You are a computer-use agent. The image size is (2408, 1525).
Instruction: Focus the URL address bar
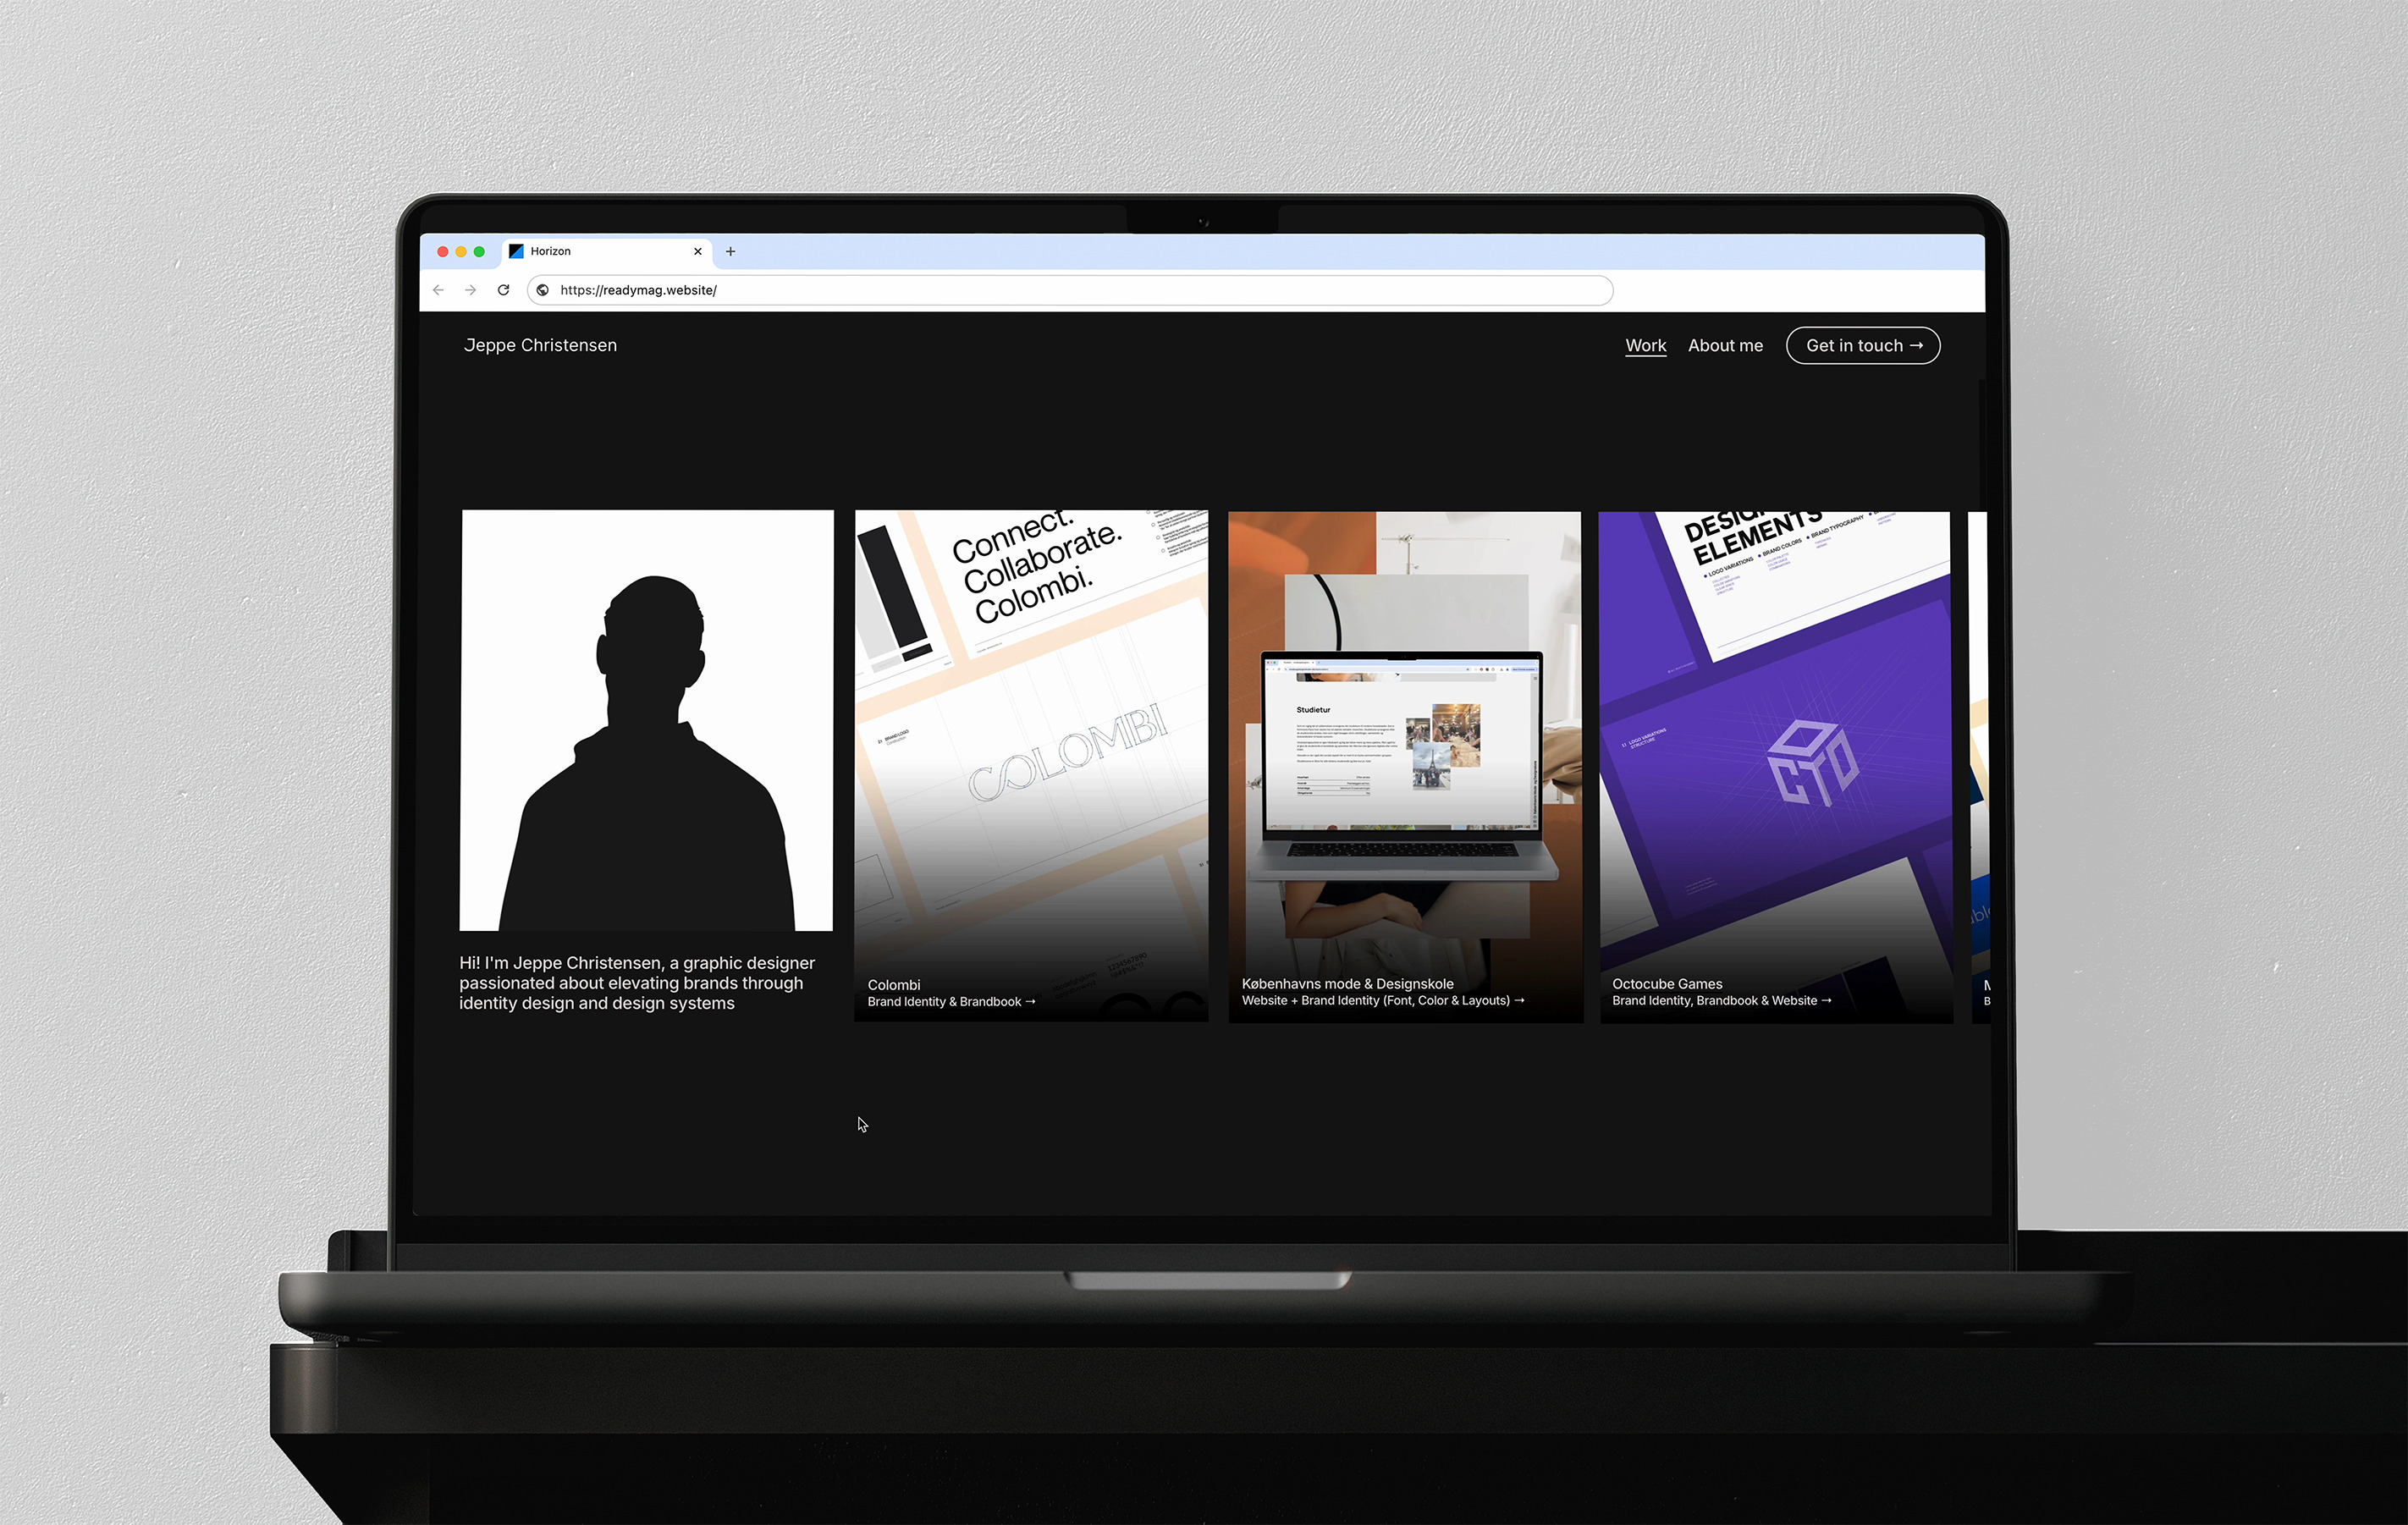pos(1000,290)
